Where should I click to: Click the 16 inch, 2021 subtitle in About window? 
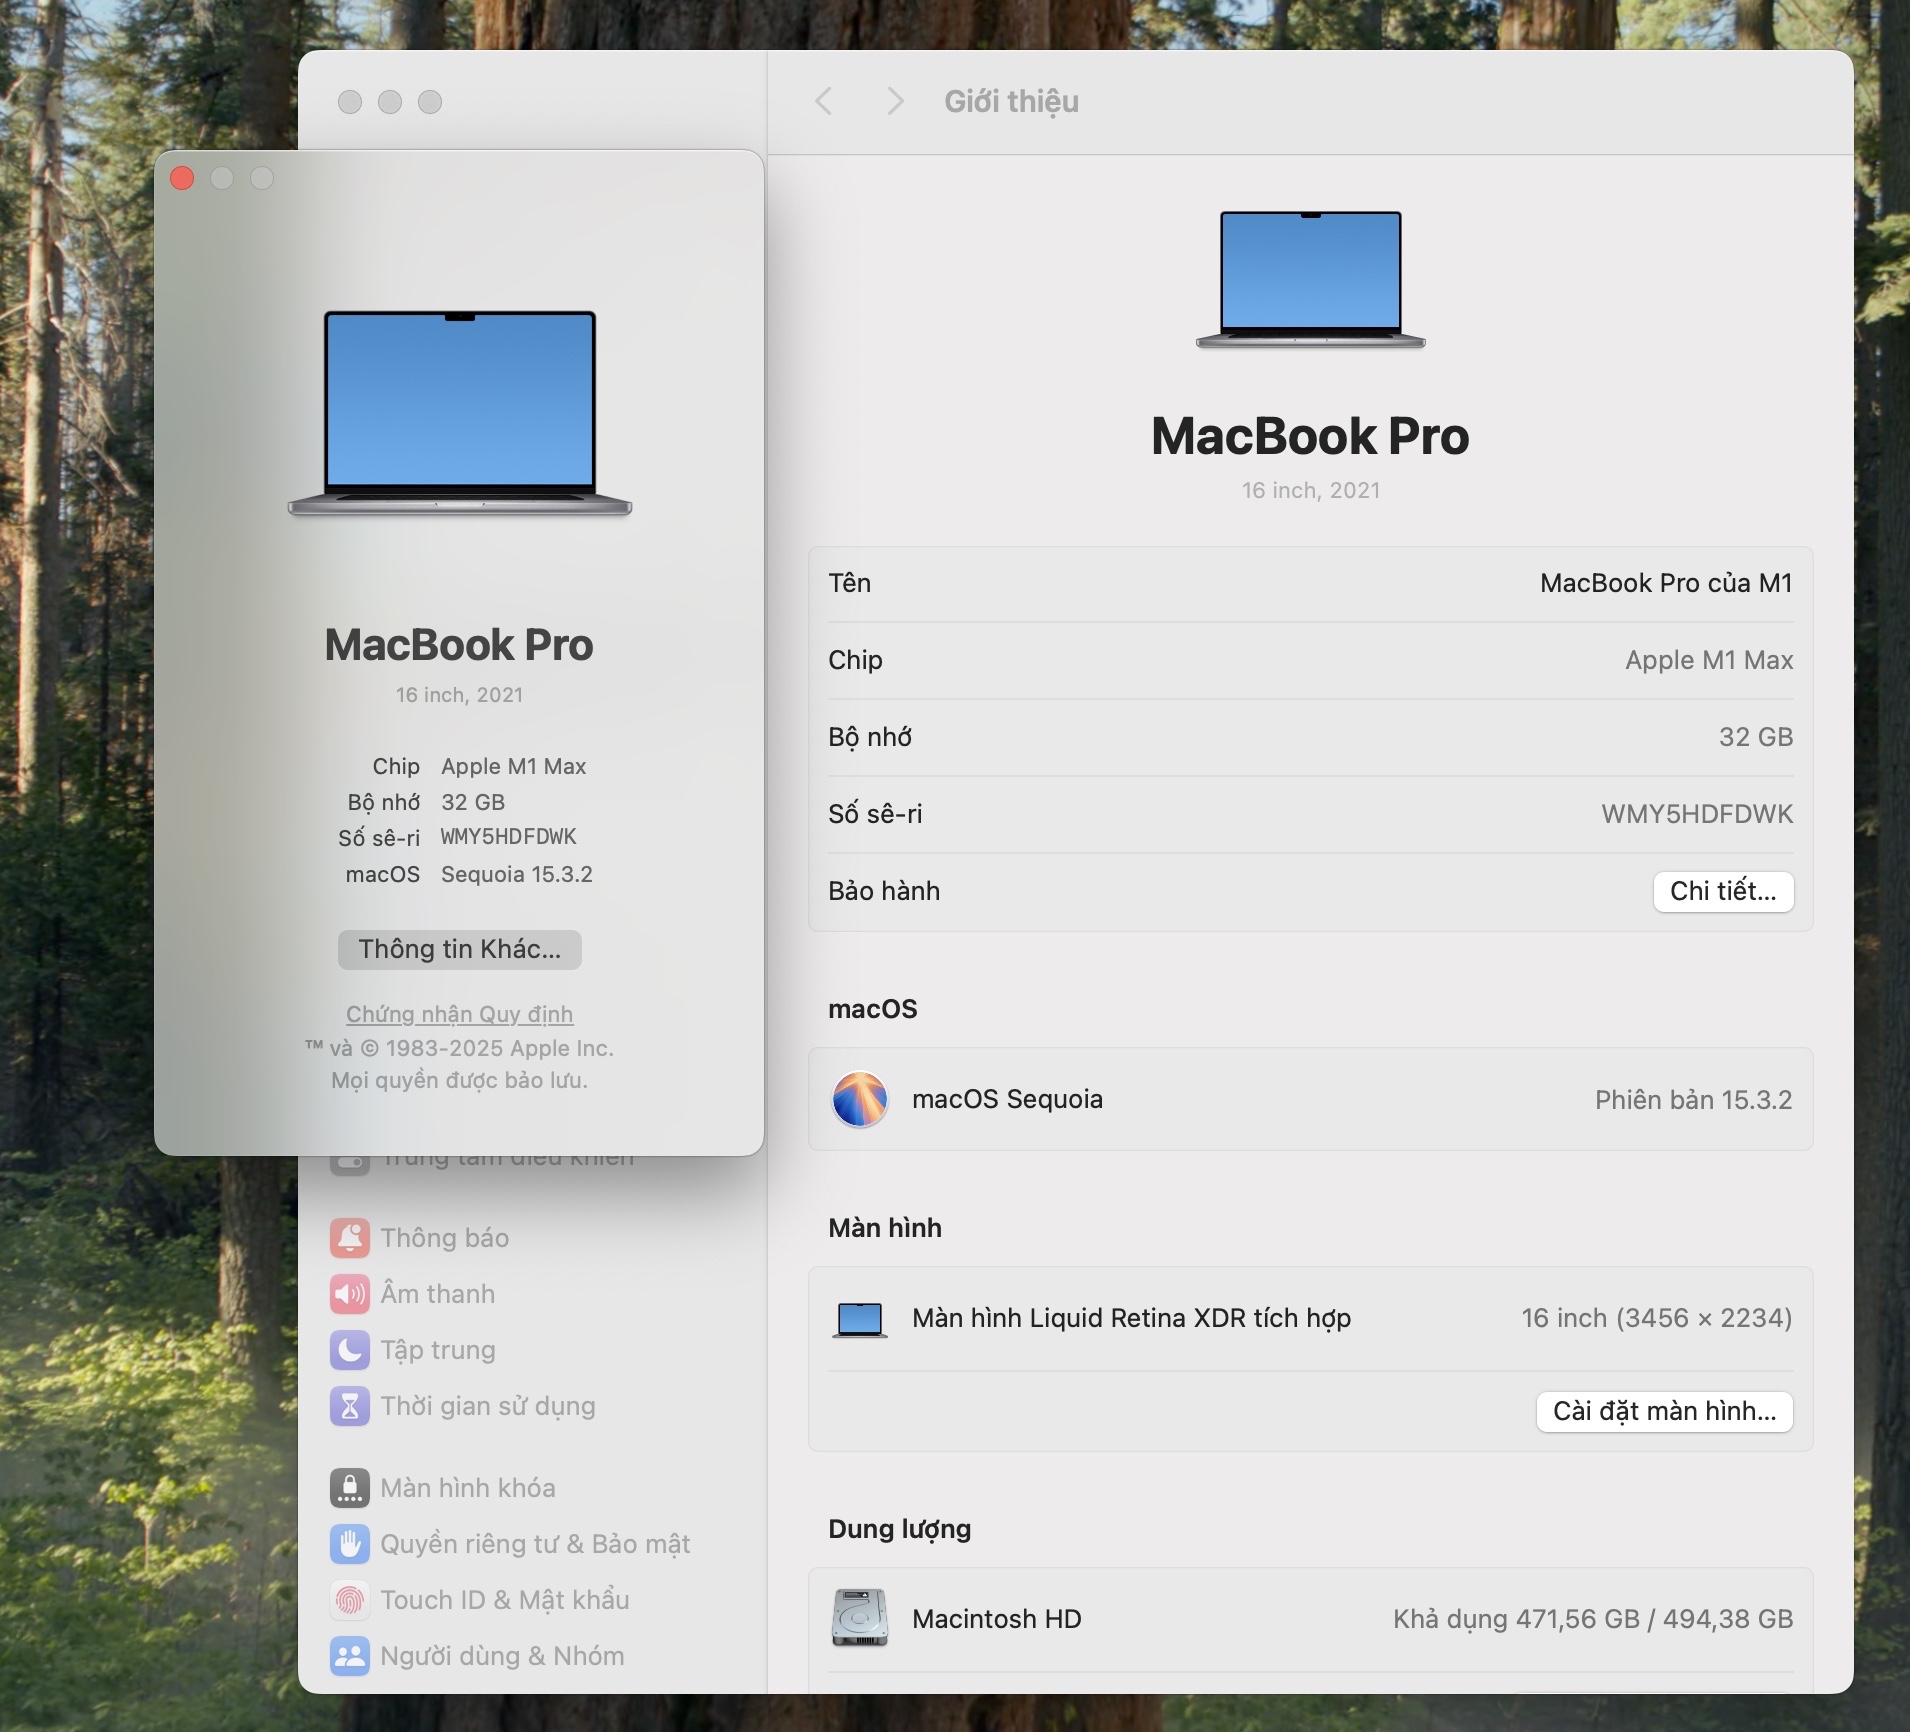(x=459, y=694)
